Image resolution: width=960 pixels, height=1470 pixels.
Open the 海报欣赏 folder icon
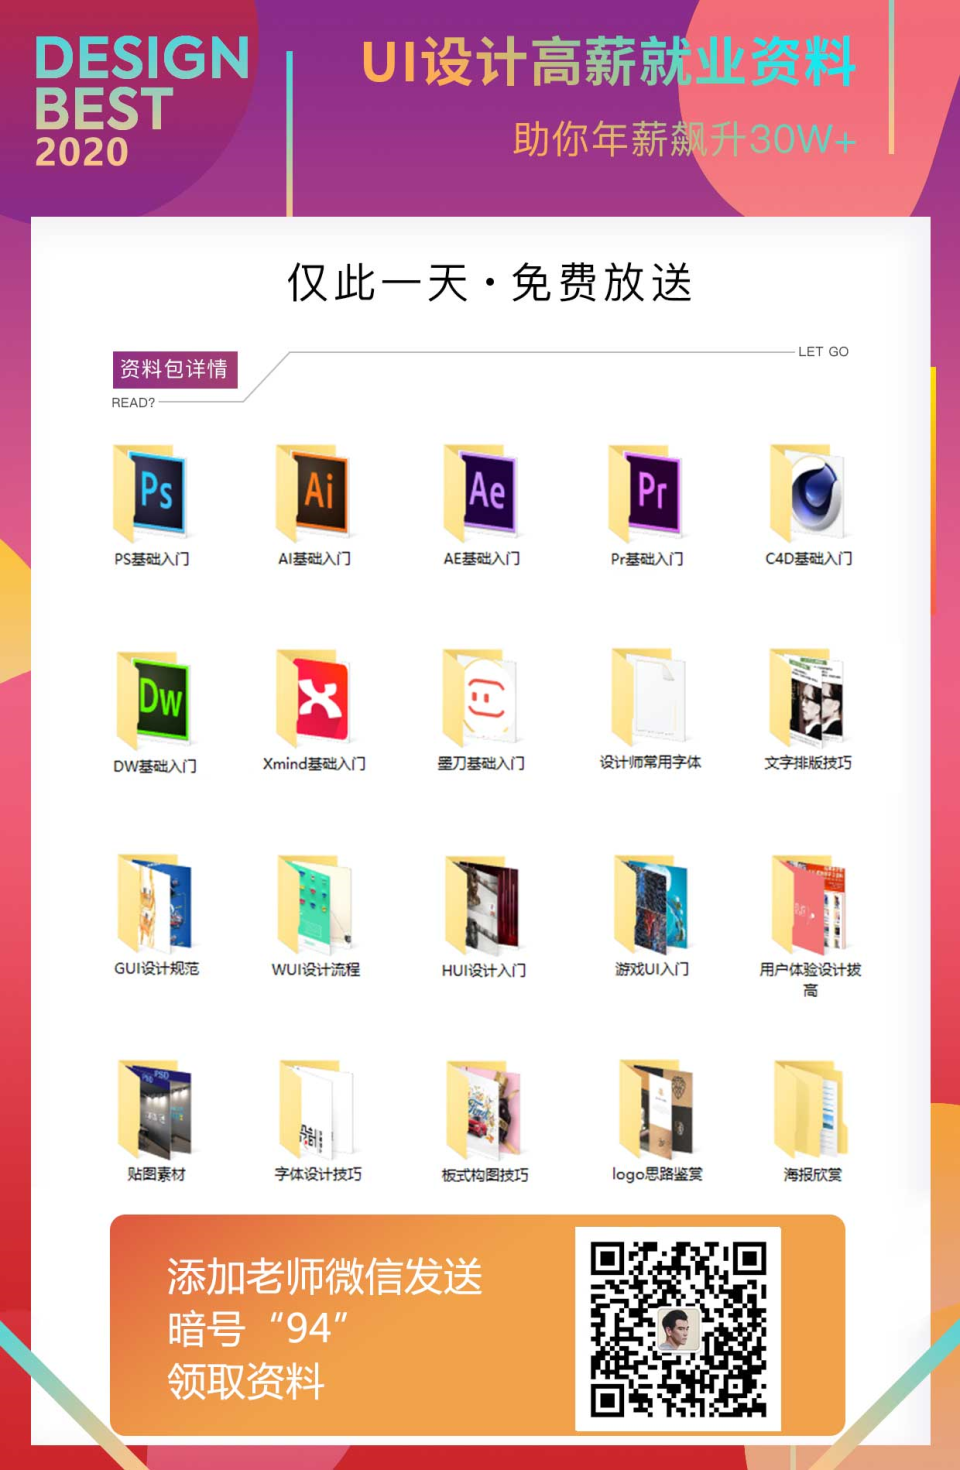click(811, 1109)
